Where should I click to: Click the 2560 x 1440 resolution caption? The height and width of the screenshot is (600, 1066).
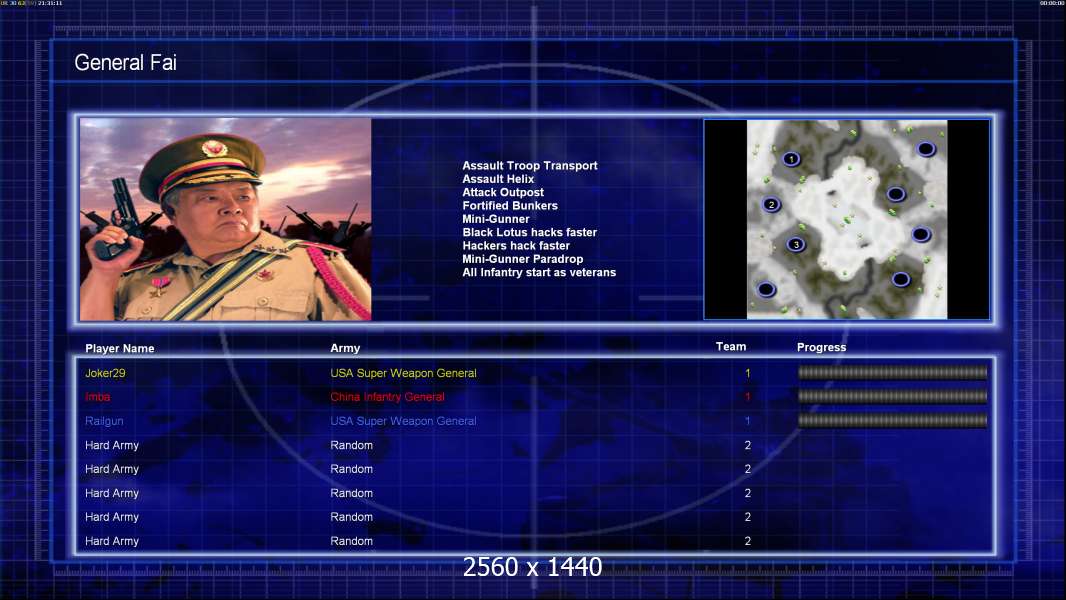point(532,567)
